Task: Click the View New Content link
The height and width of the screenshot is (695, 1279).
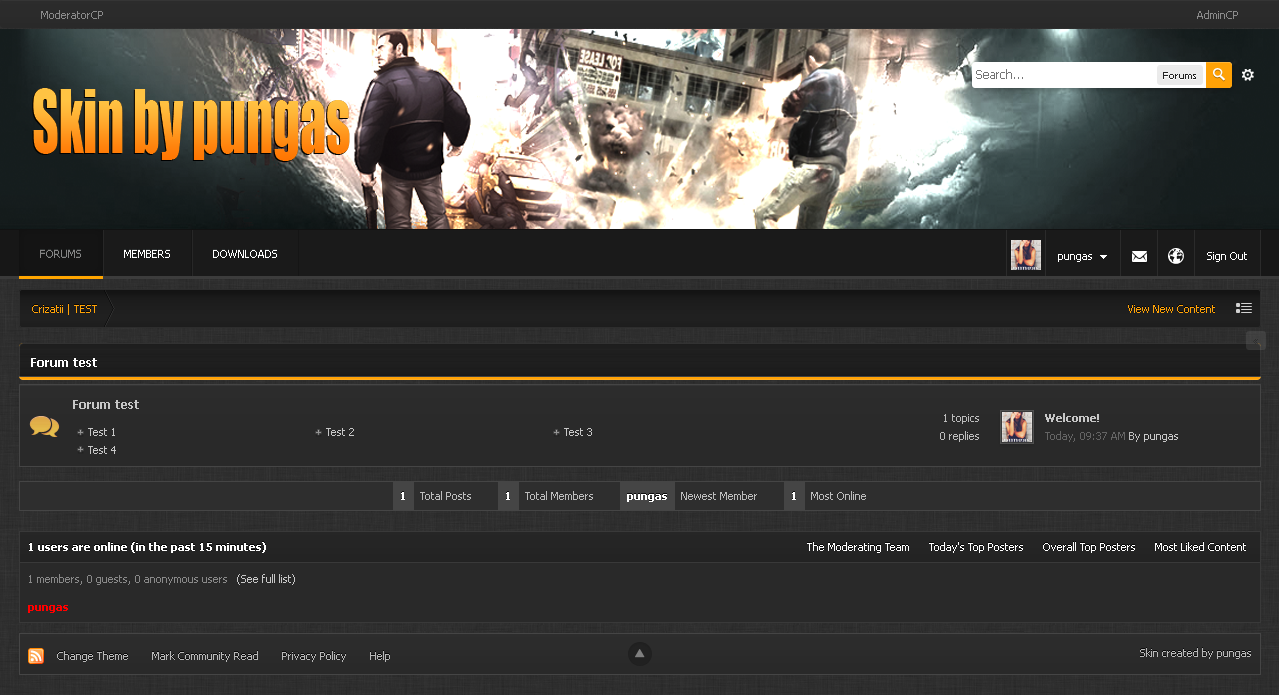Action: tap(1171, 309)
